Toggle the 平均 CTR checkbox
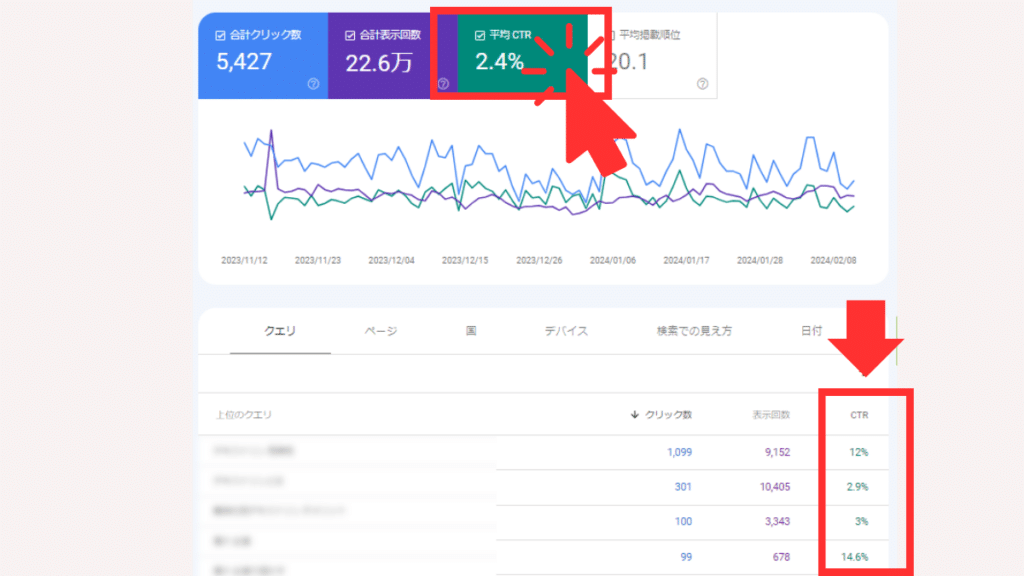This screenshot has width=1024, height=576. click(480, 35)
